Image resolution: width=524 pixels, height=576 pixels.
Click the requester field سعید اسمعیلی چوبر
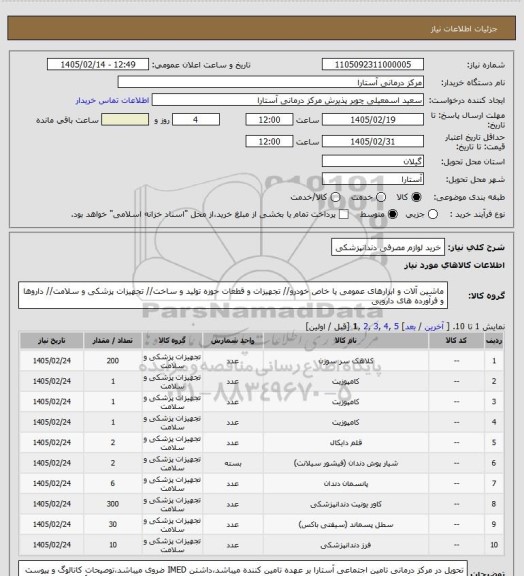[288, 100]
